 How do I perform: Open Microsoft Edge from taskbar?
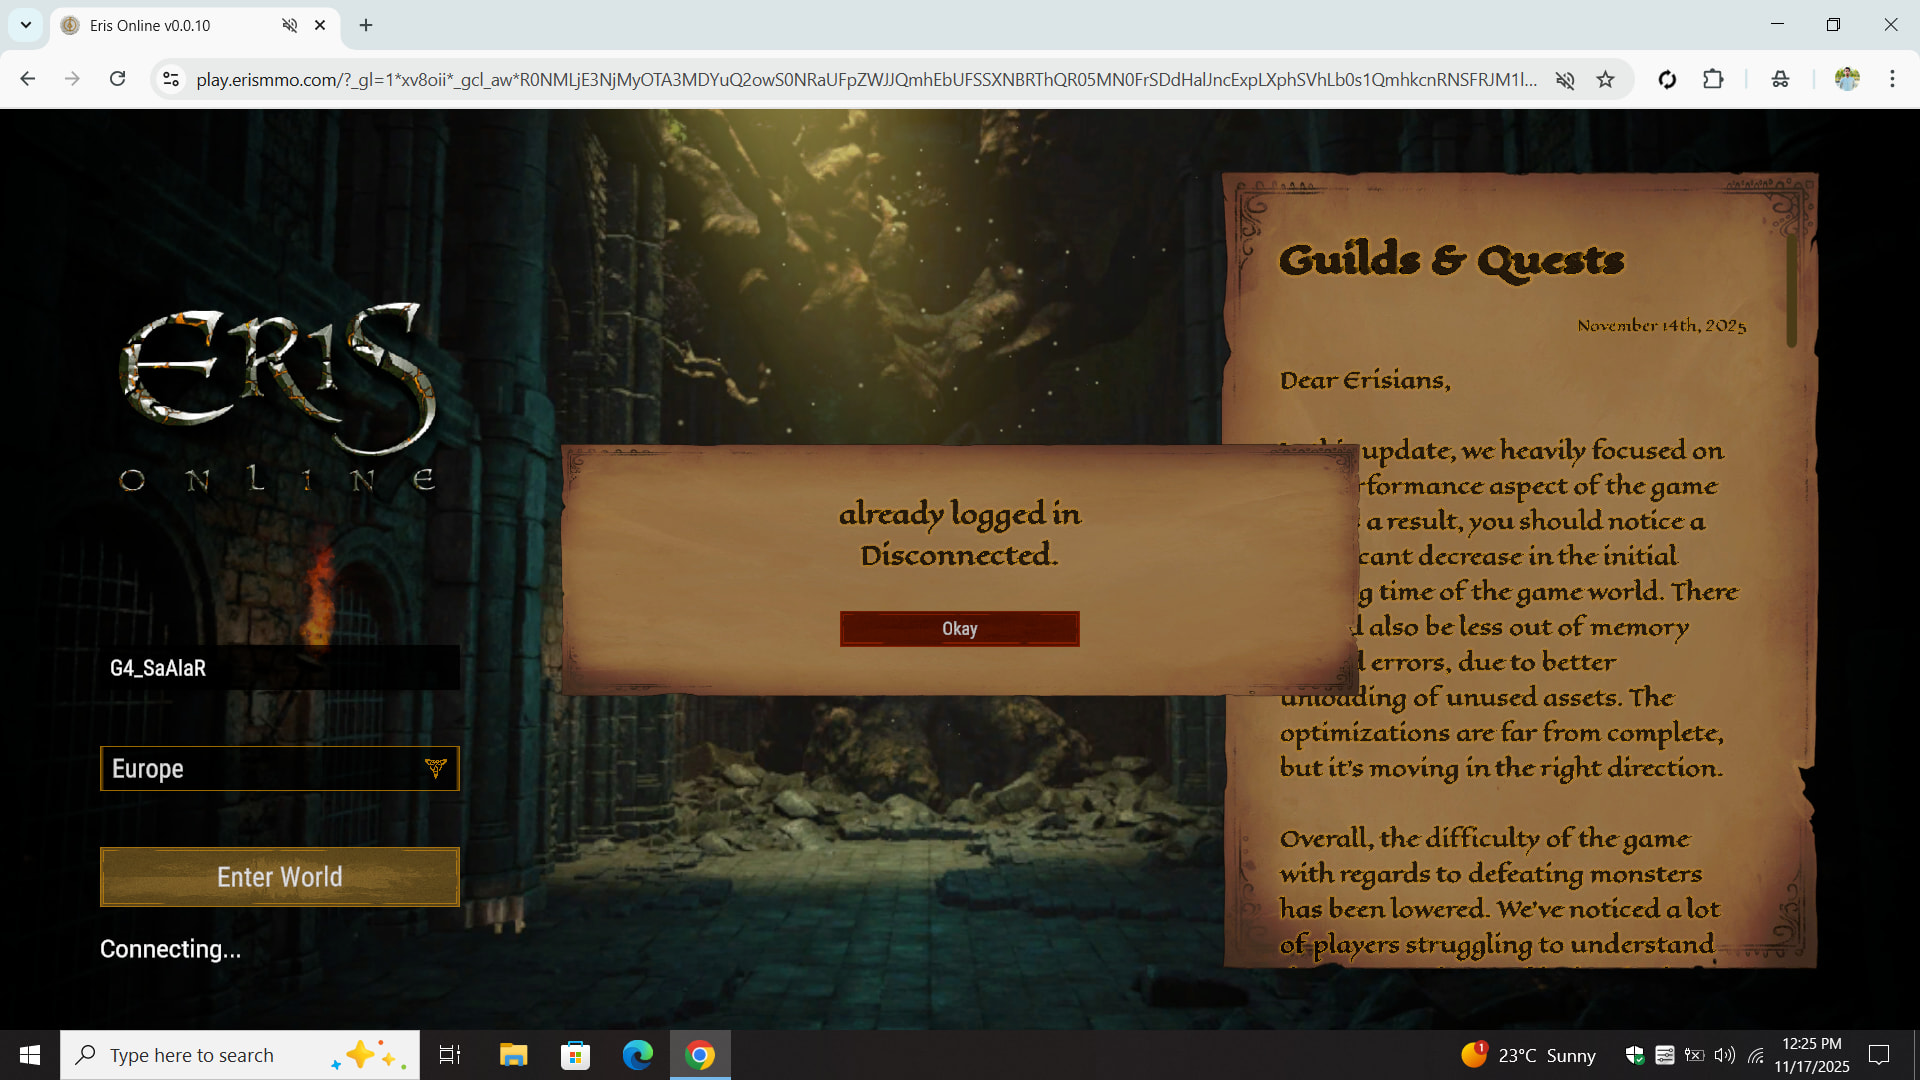click(x=637, y=1055)
